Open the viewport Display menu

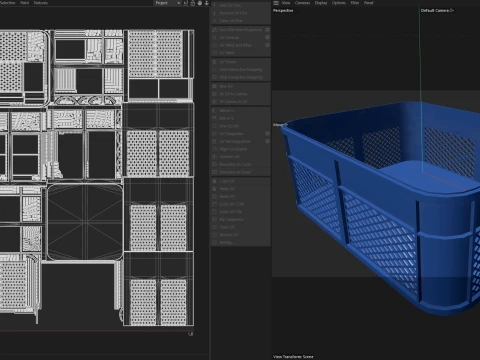click(321, 3)
